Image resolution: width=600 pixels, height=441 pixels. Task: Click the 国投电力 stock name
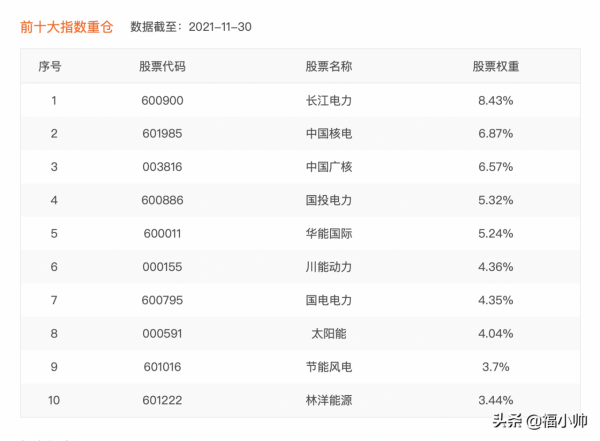(x=329, y=200)
